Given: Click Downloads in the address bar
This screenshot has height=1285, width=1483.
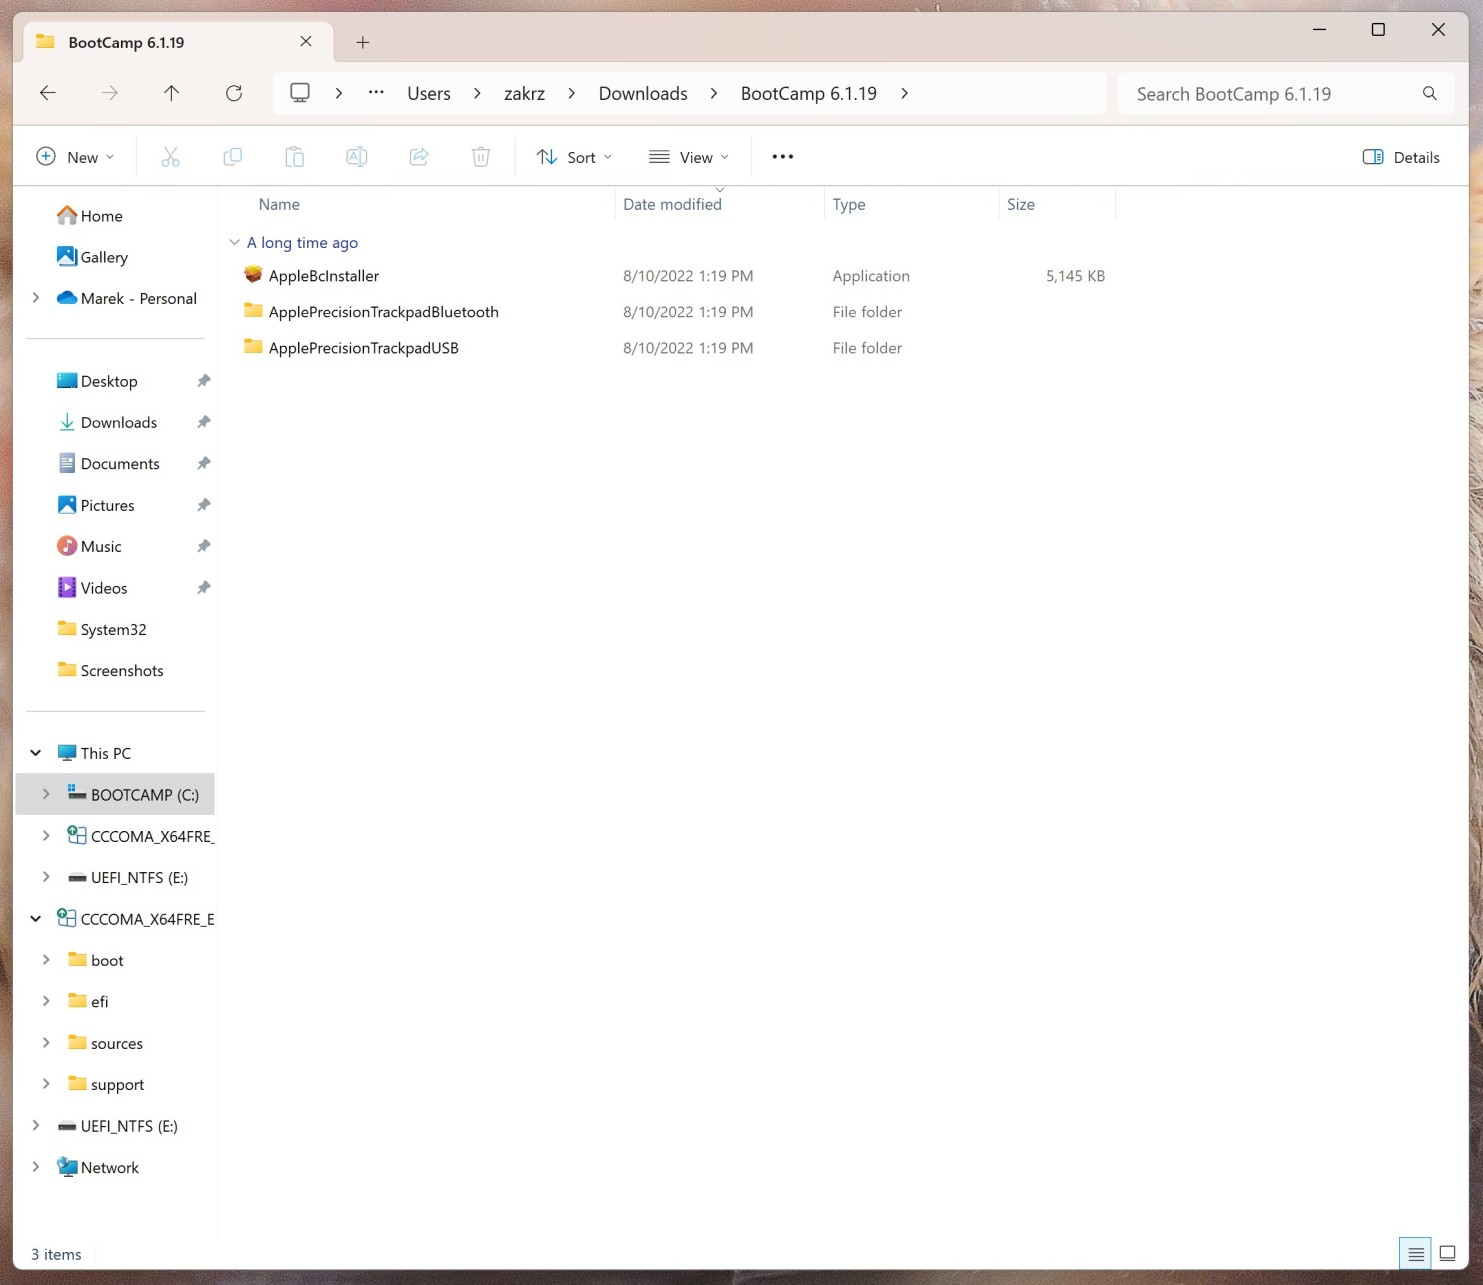Looking at the screenshot, I should [643, 93].
